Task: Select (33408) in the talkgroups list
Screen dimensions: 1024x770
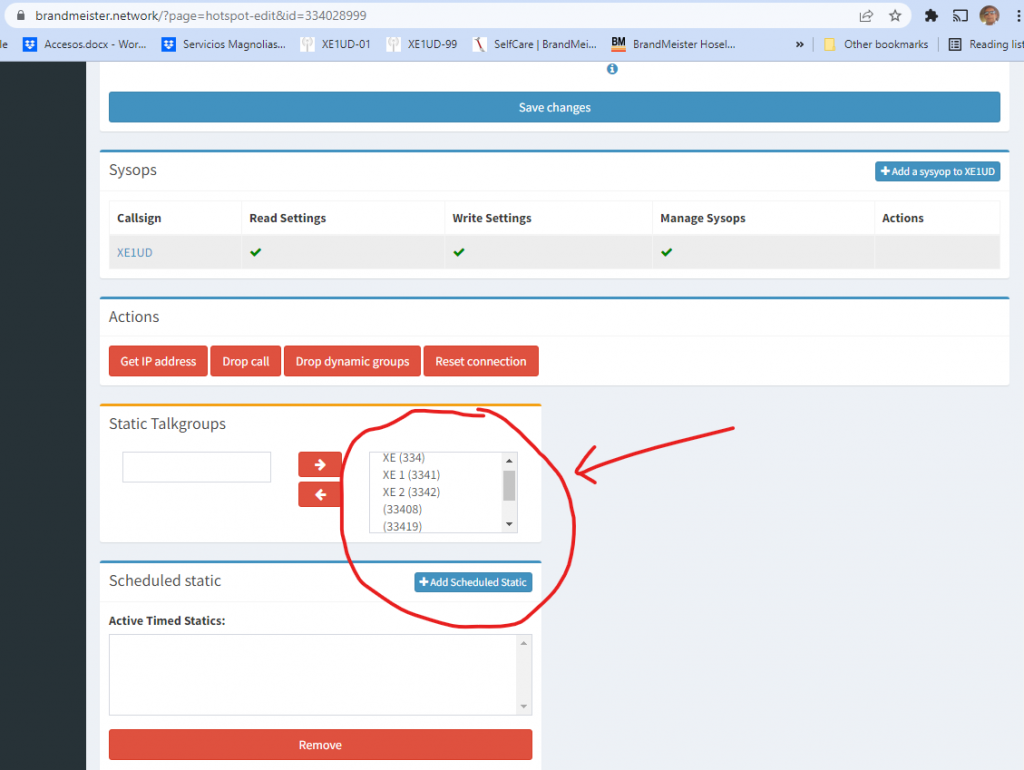Action: click(402, 509)
